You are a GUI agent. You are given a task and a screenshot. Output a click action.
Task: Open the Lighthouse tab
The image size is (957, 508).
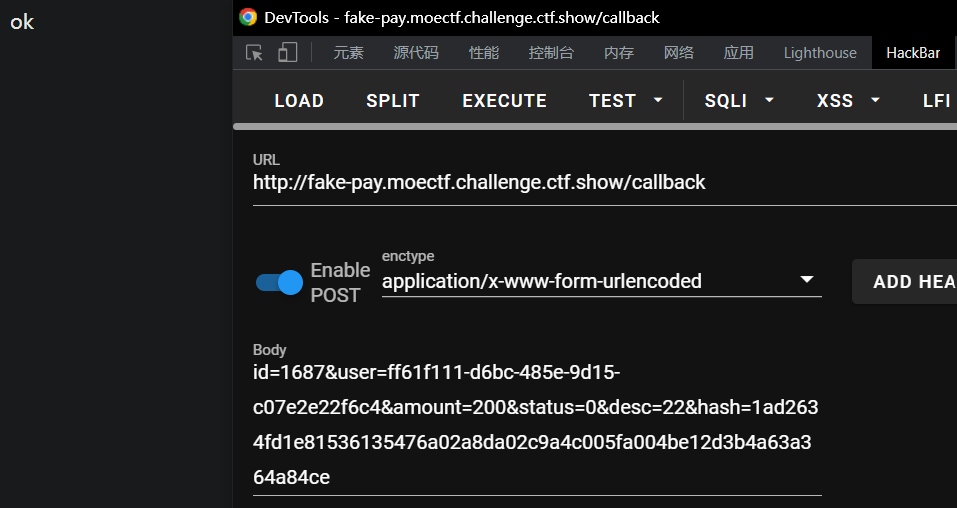[820, 53]
